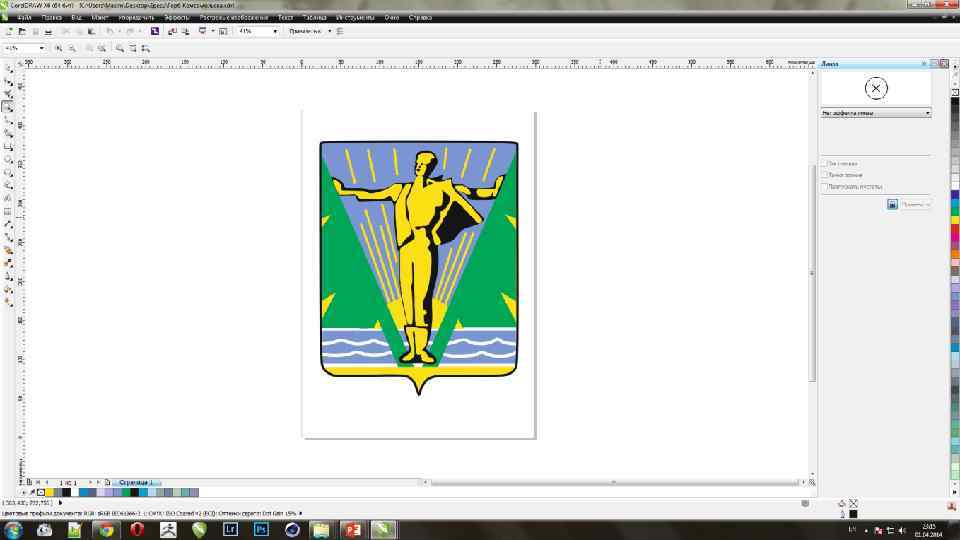Pick the yellow swatch in document palette
Viewport: 960px width, 540px height.
coord(49,492)
